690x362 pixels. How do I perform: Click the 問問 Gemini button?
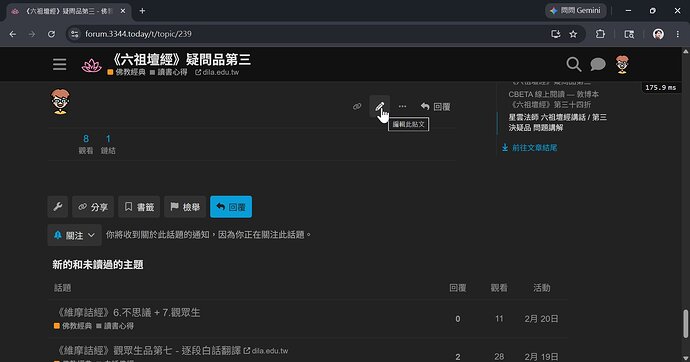click(576, 11)
